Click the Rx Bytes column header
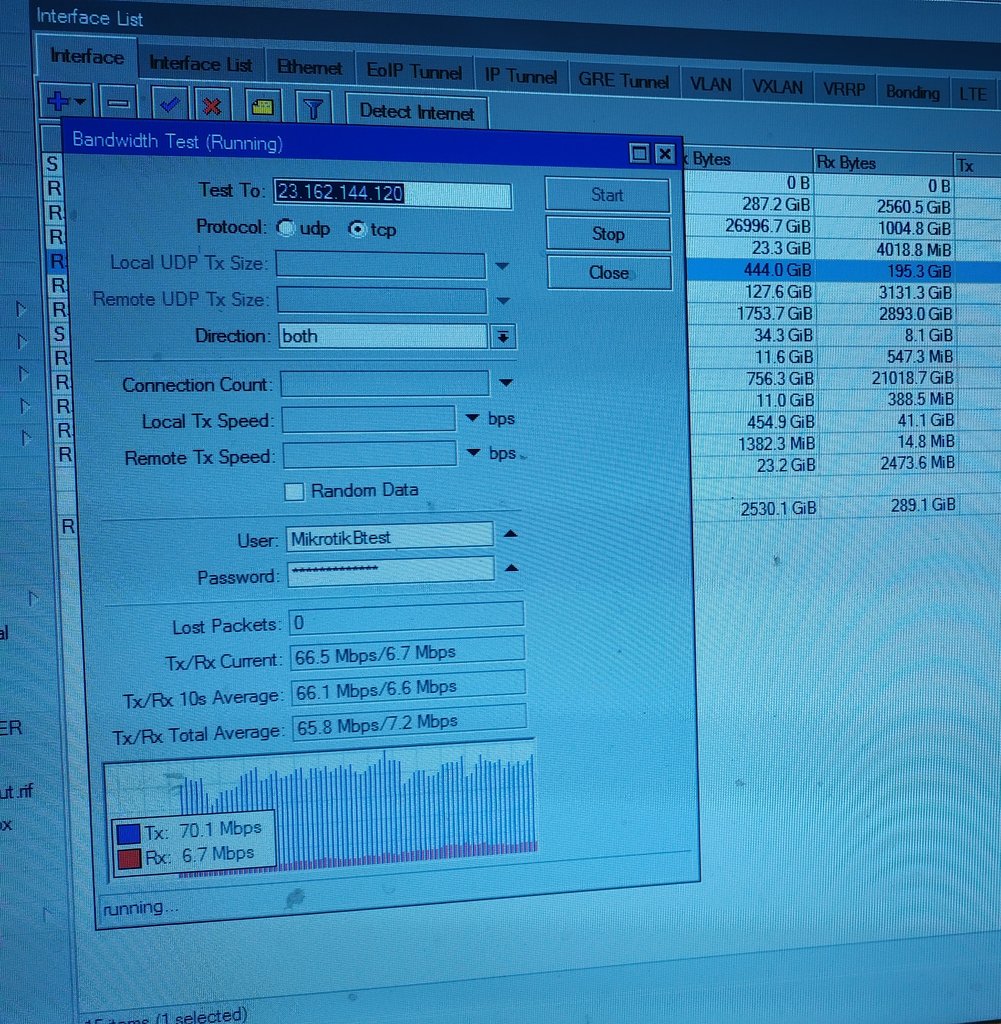The height and width of the screenshot is (1024, 1001). click(883, 163)
